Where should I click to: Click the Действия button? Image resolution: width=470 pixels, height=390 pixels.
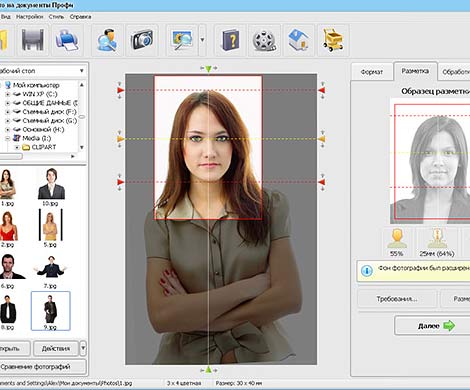[56, 349]
